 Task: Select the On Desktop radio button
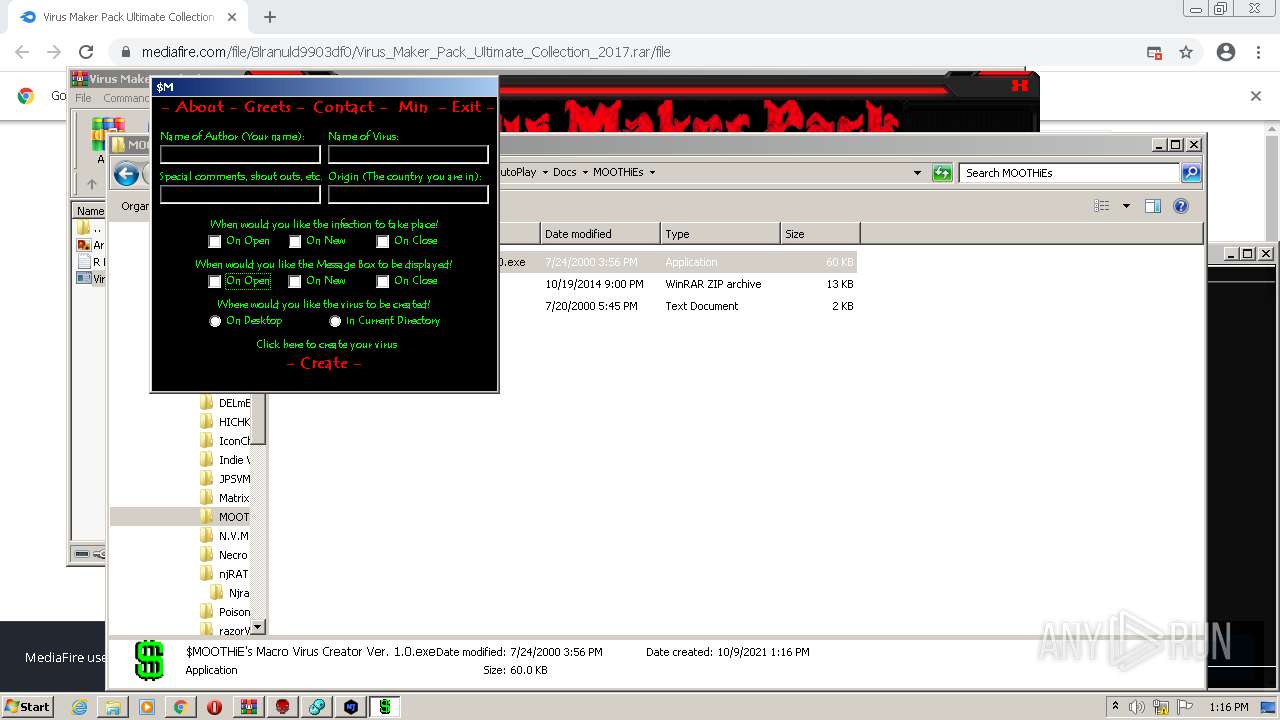click(x=215, y=321)
